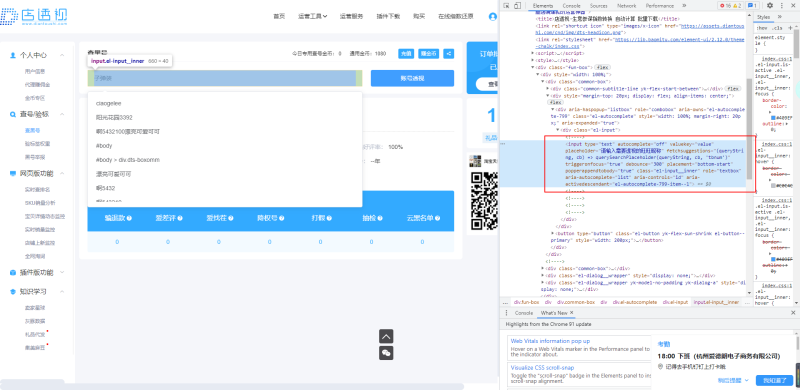This screenshot has width=800, height=390.
Task: Toggle the DevTools device toolbar icon
Action: tap(517, 6)
